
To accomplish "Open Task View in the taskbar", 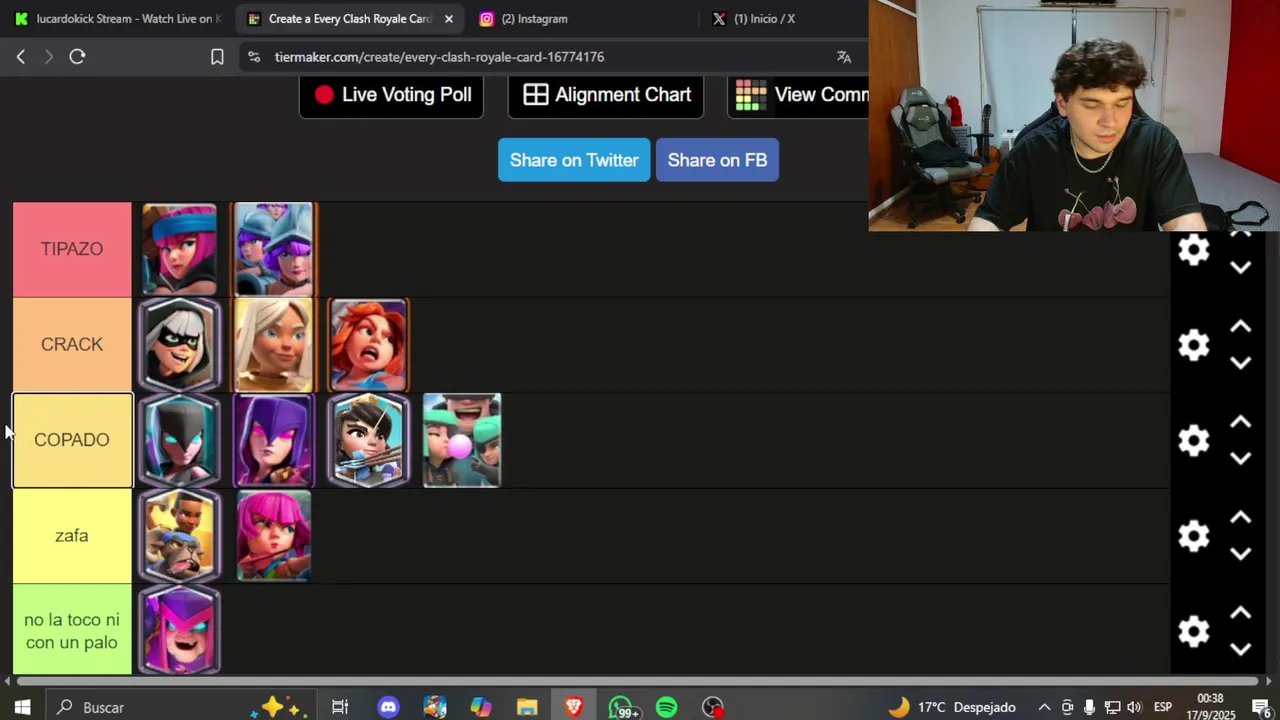I will point(340,707).
